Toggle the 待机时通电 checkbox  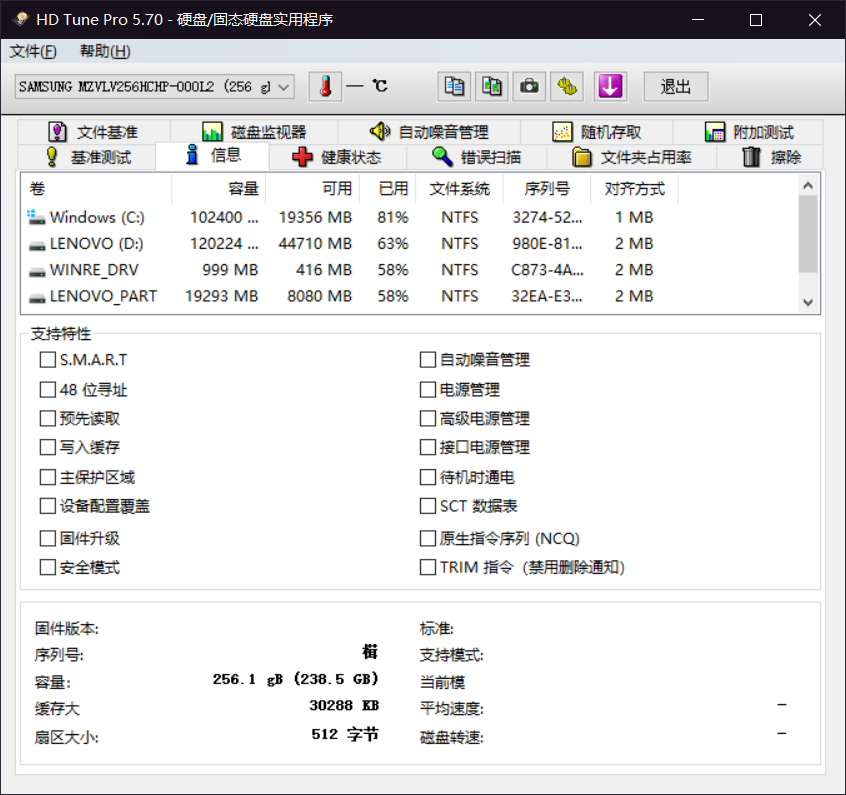point(427,477)
